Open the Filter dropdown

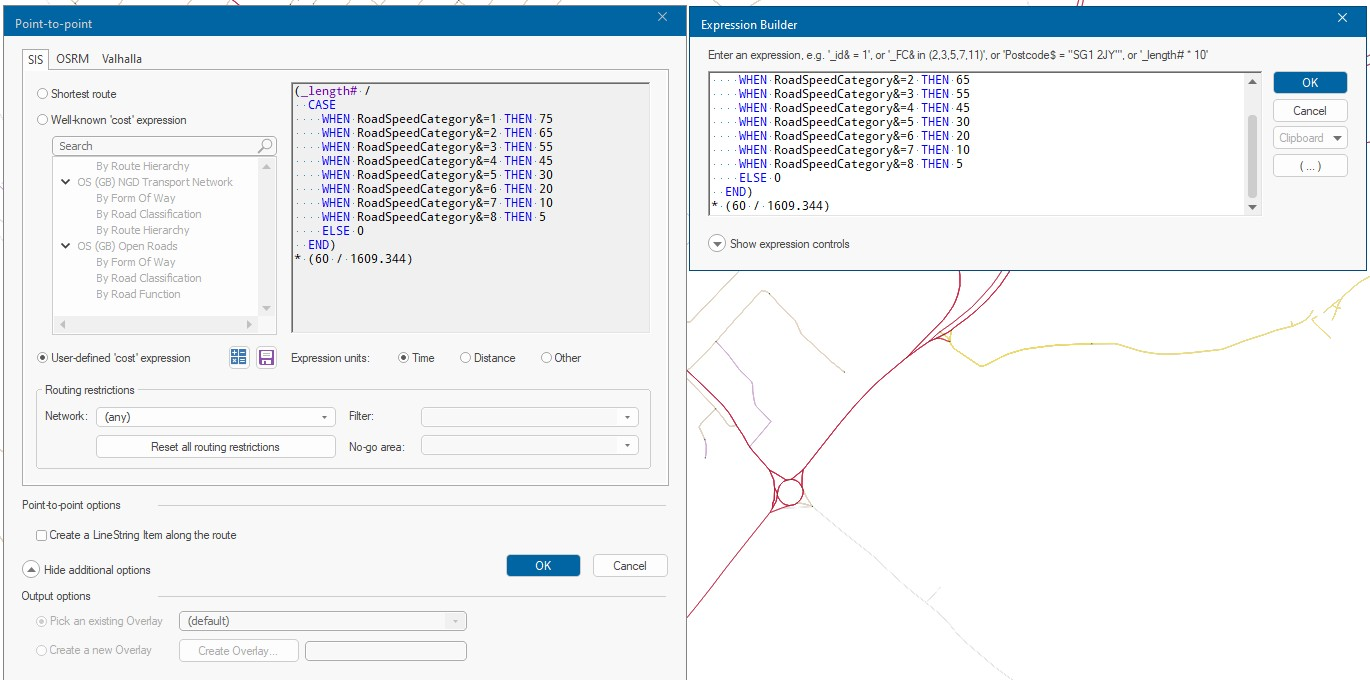tap(529, 417)
